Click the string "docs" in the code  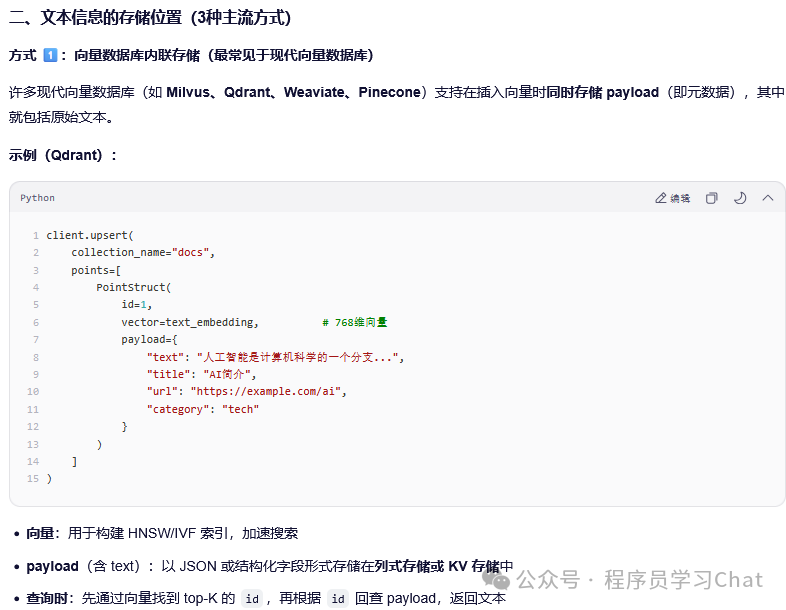pyautogui.click(x=190, y=253)
